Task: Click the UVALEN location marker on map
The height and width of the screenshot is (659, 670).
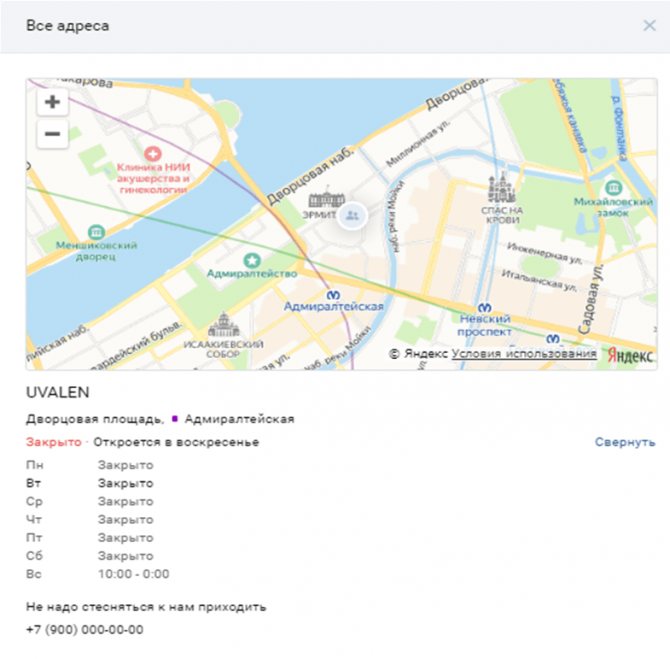Action: point(351,215)
